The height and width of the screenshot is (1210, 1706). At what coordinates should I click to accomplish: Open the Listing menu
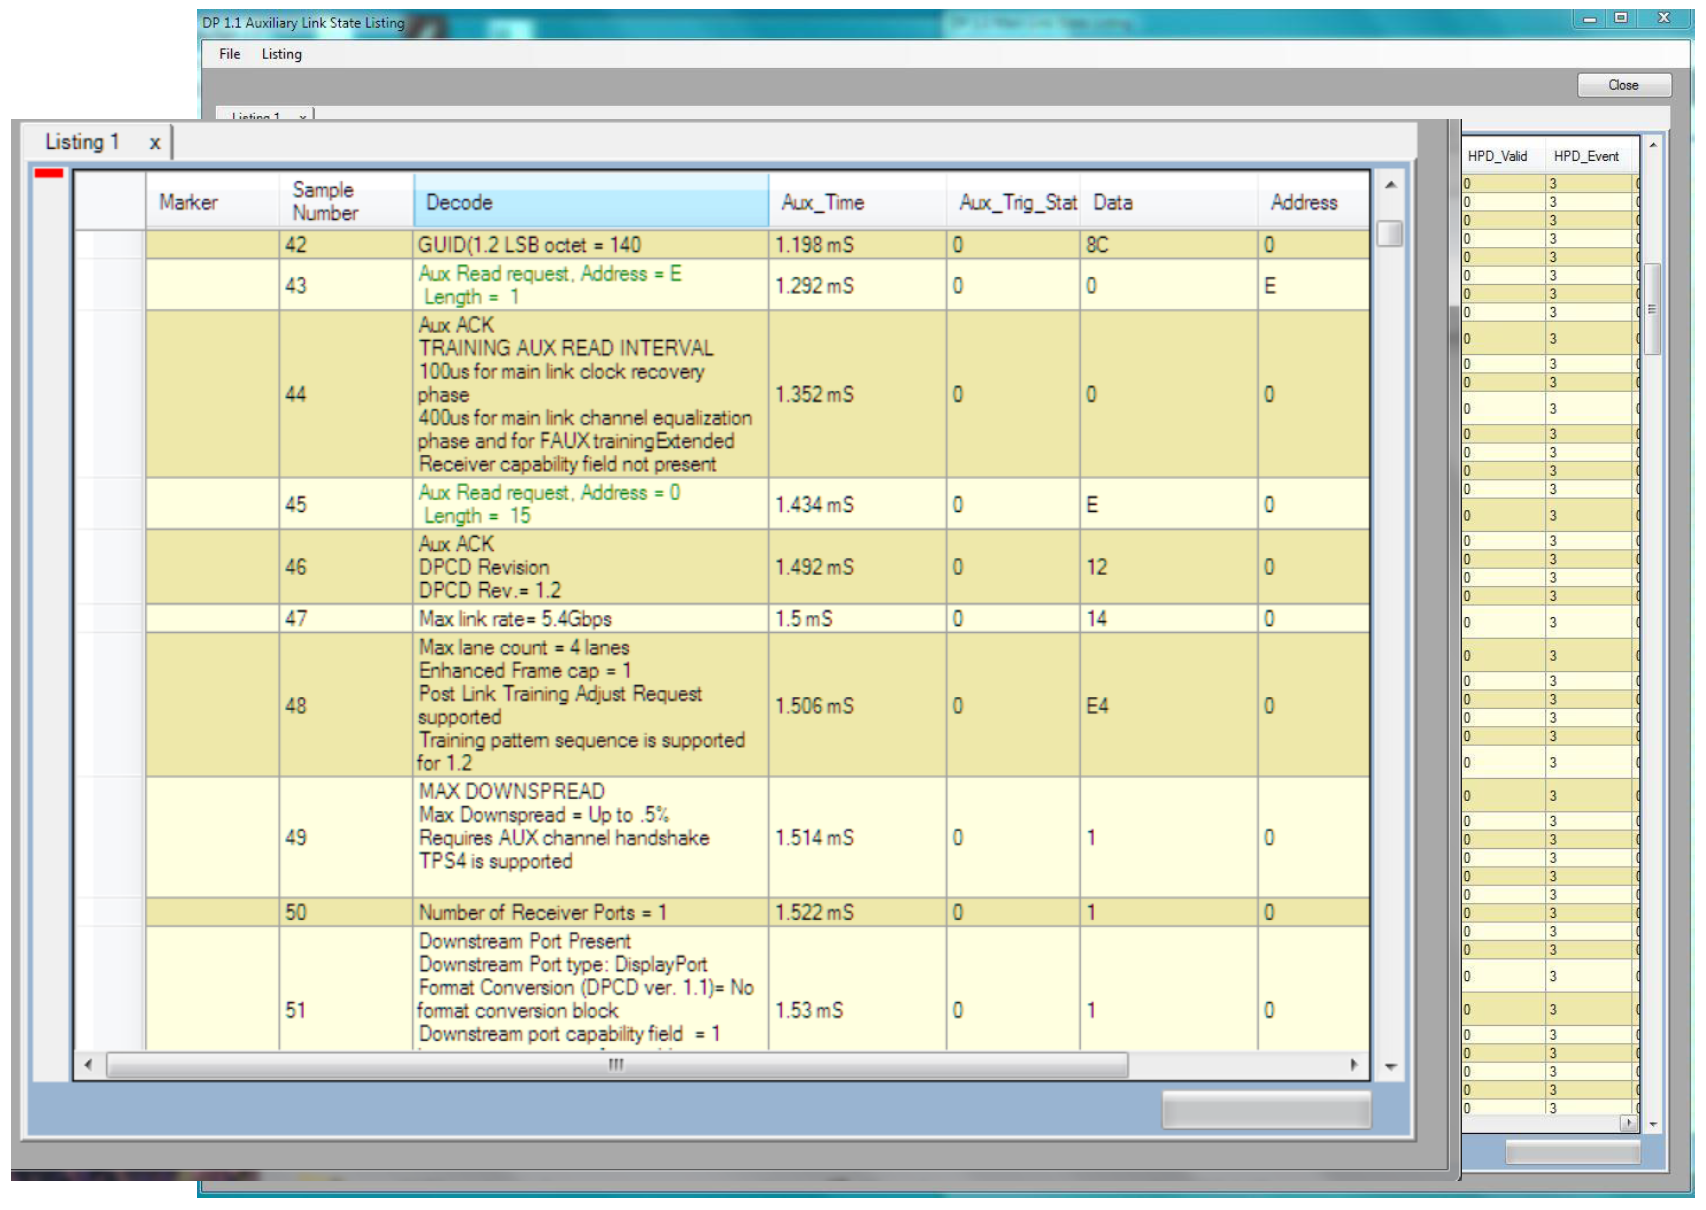pyautogui.click(x=281, y=54)
